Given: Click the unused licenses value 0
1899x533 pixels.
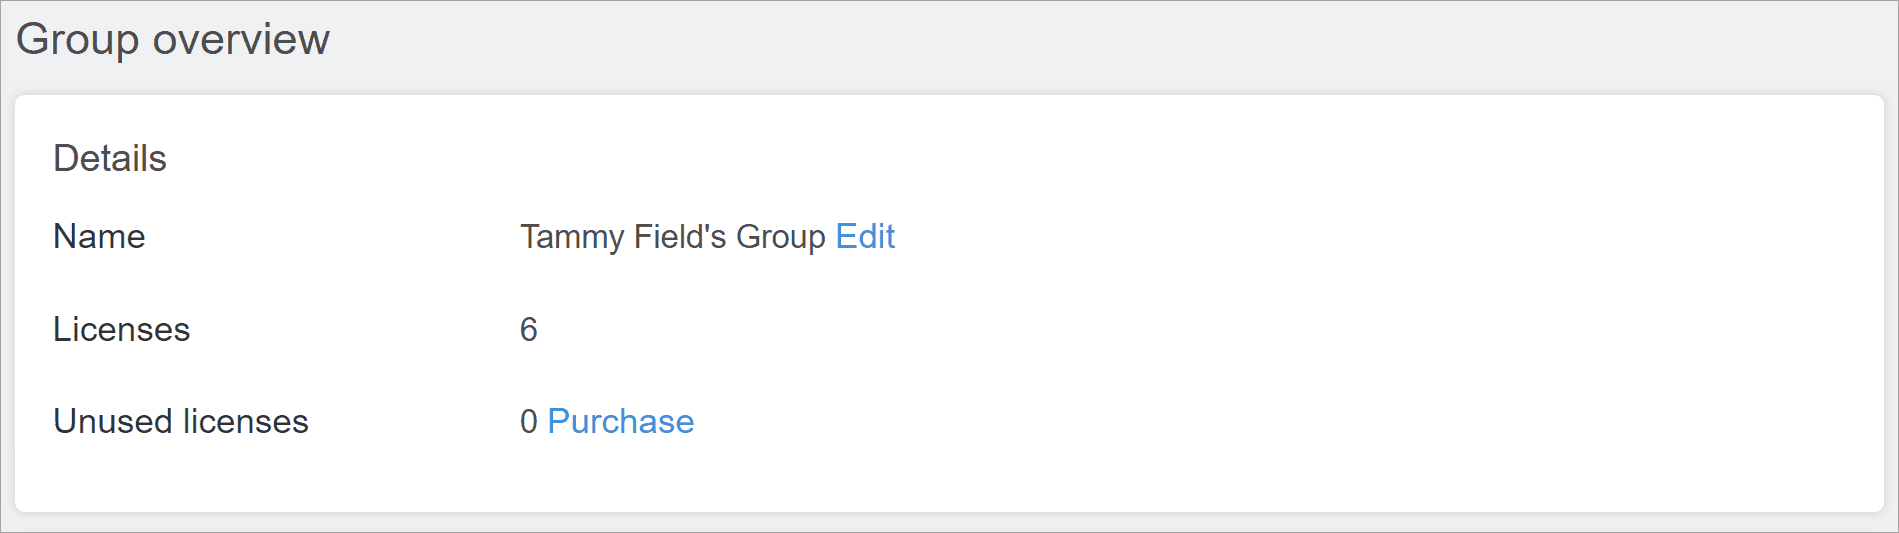Looking at the screenshot, I should (529, 422).
